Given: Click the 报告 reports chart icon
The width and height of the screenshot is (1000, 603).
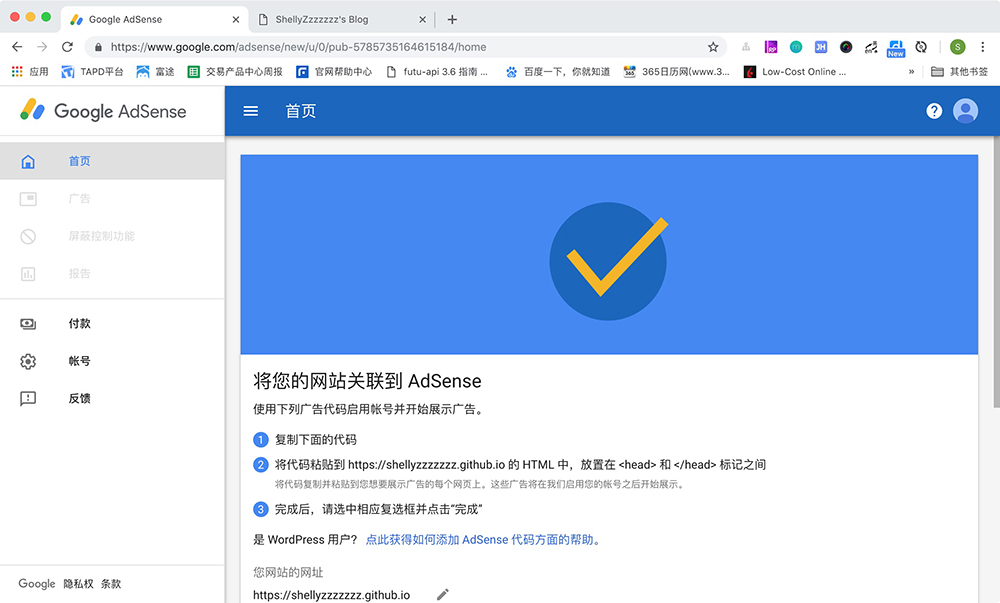Looking at the screenshot, I should (28, 274).
